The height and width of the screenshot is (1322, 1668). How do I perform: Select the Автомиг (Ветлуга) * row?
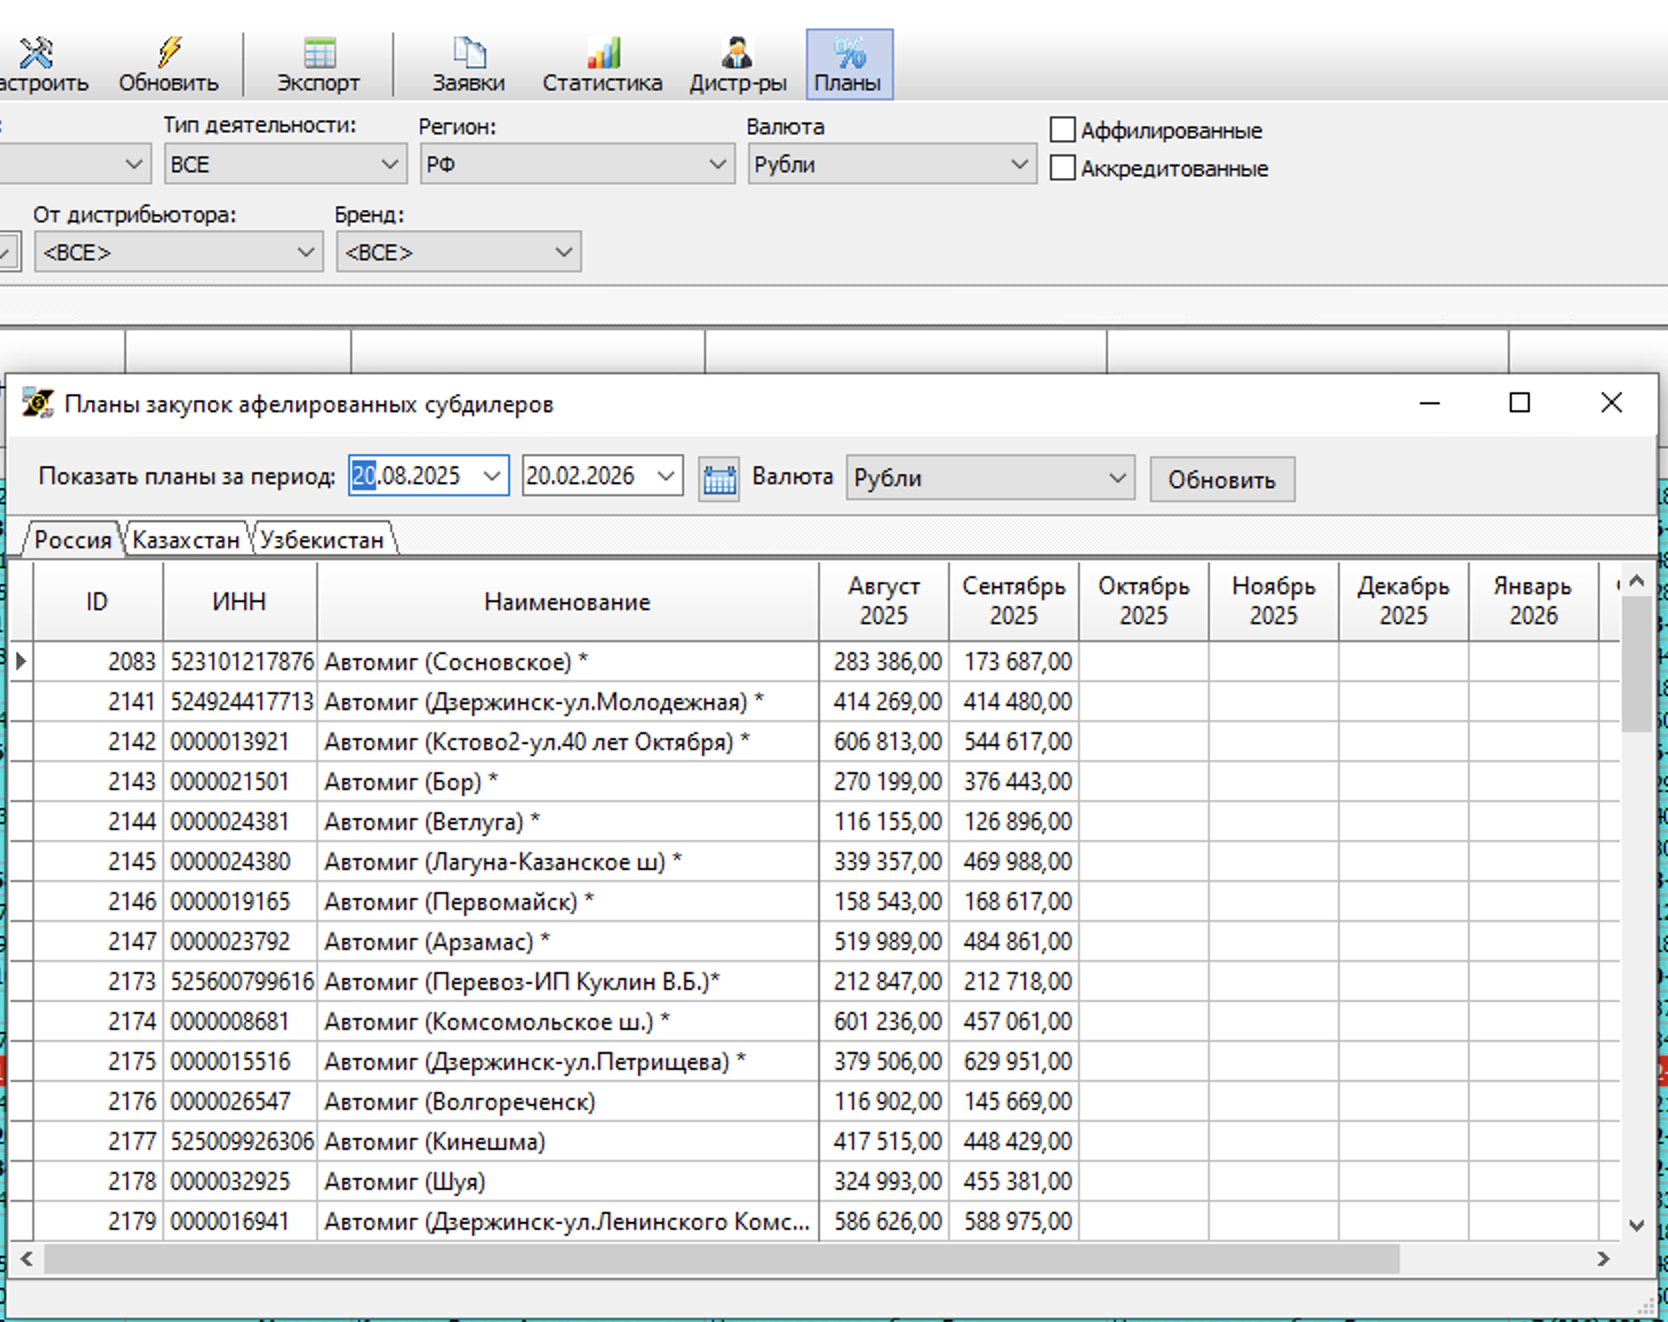[813, 821]
